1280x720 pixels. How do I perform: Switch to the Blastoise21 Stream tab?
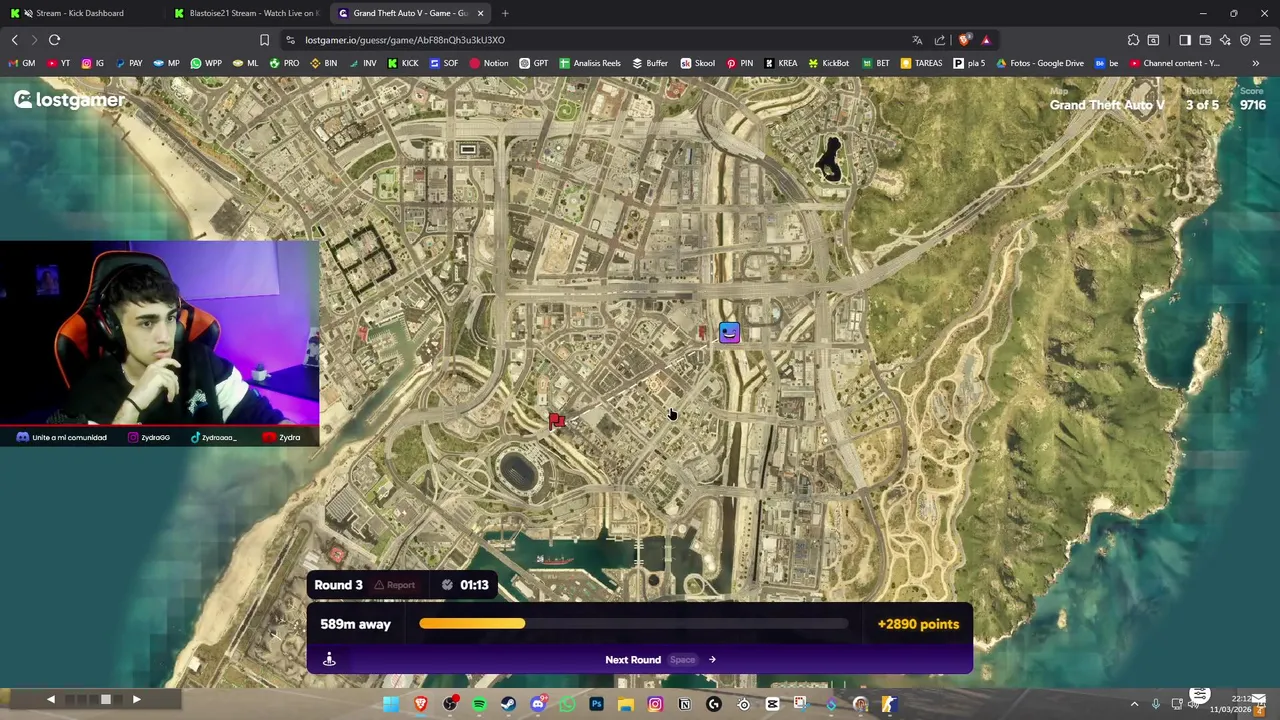(245, 13)
